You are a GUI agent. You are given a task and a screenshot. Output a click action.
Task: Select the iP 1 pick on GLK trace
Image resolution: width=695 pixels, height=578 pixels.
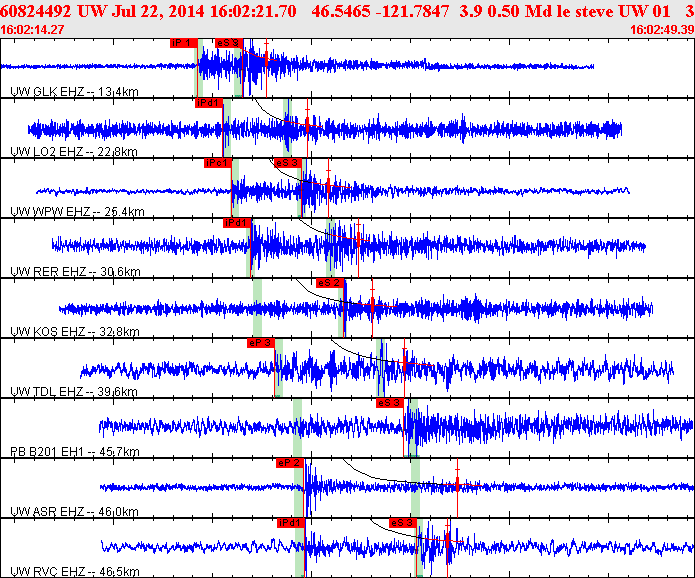pyautogui.click(x=184, y=43)
